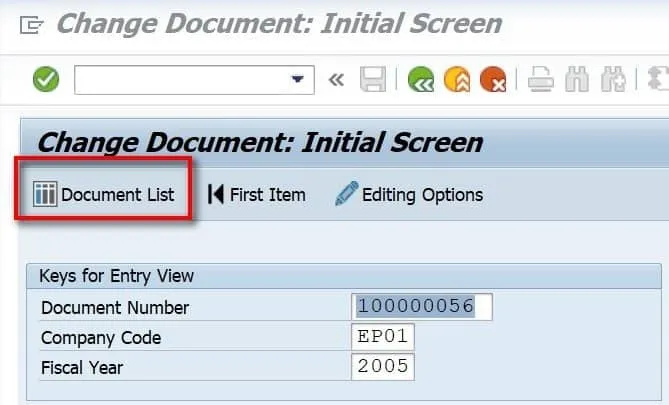Screen dimensions: 669x405
Task: Click the green Enter checkmark icon
Action: coord(46,79)
